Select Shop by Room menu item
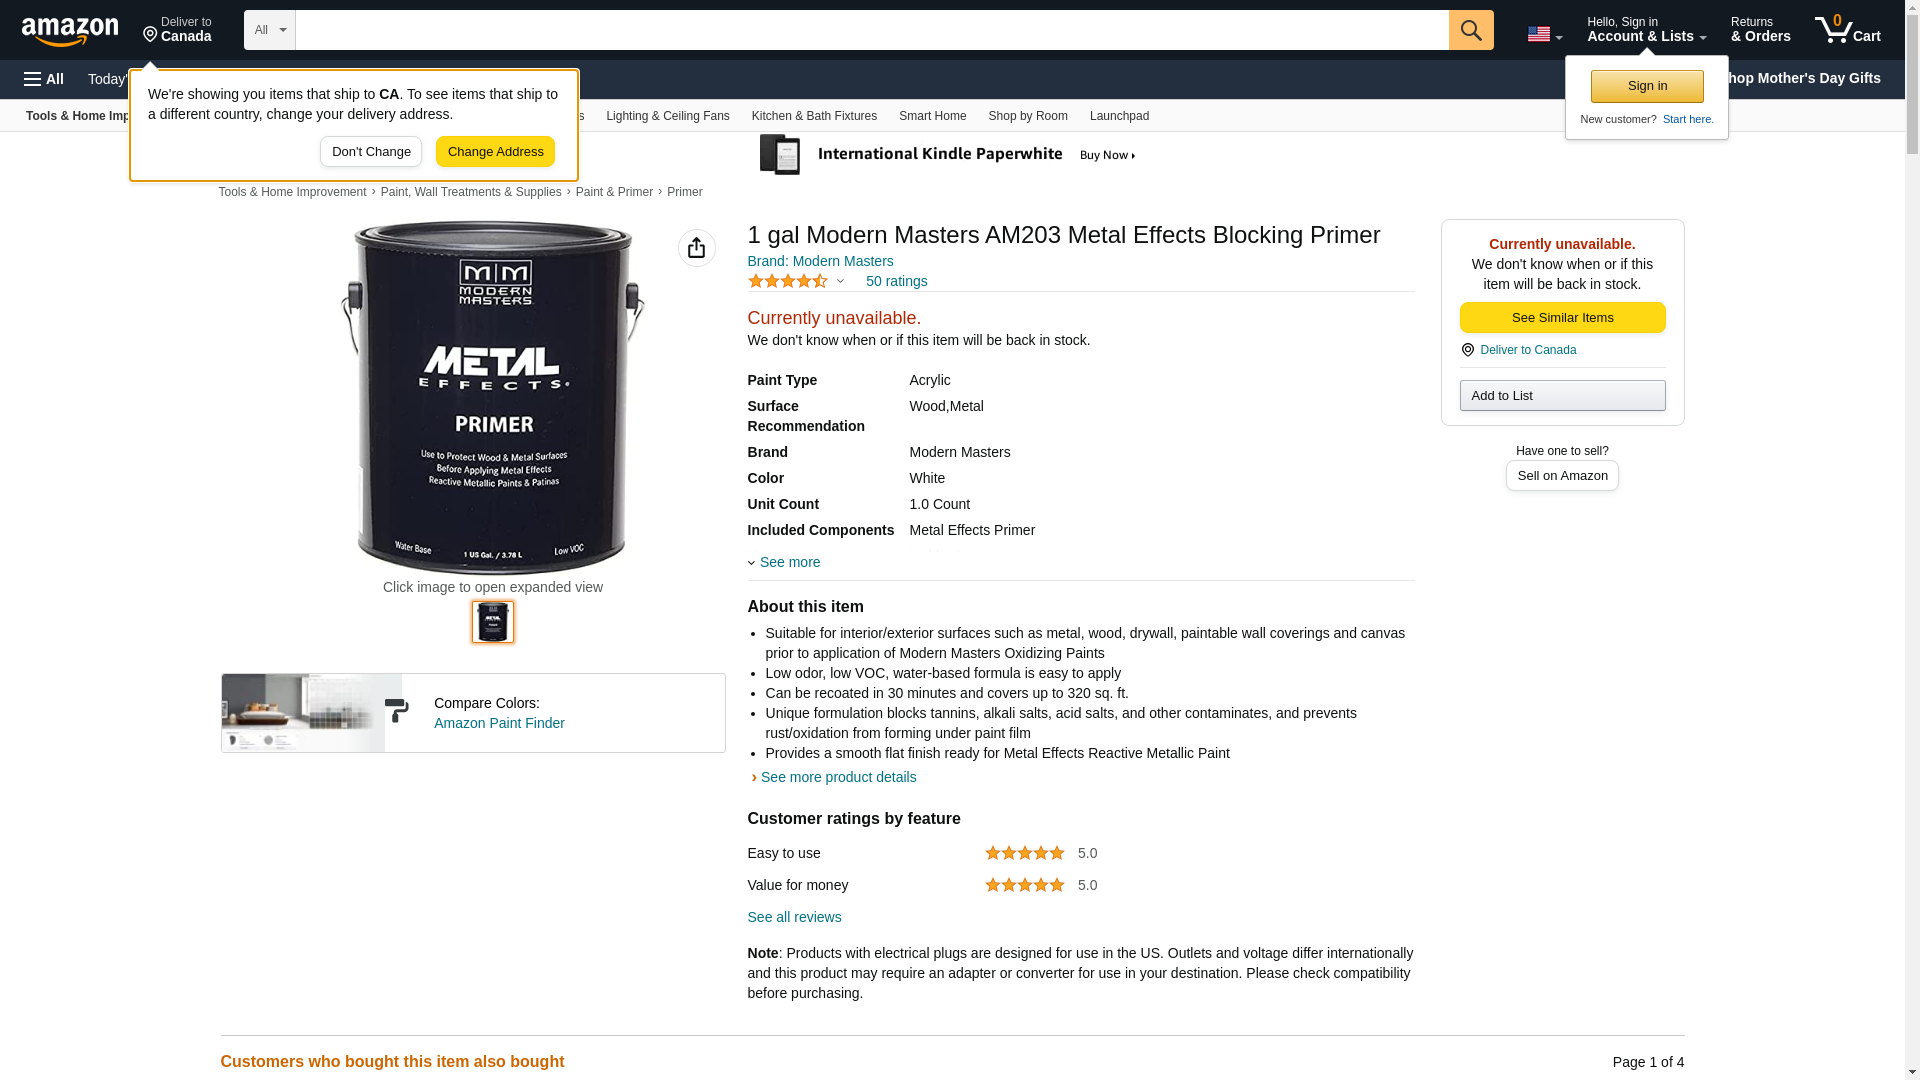This screenshot has height=1080, width=1920. click(x=1027, y=116)
